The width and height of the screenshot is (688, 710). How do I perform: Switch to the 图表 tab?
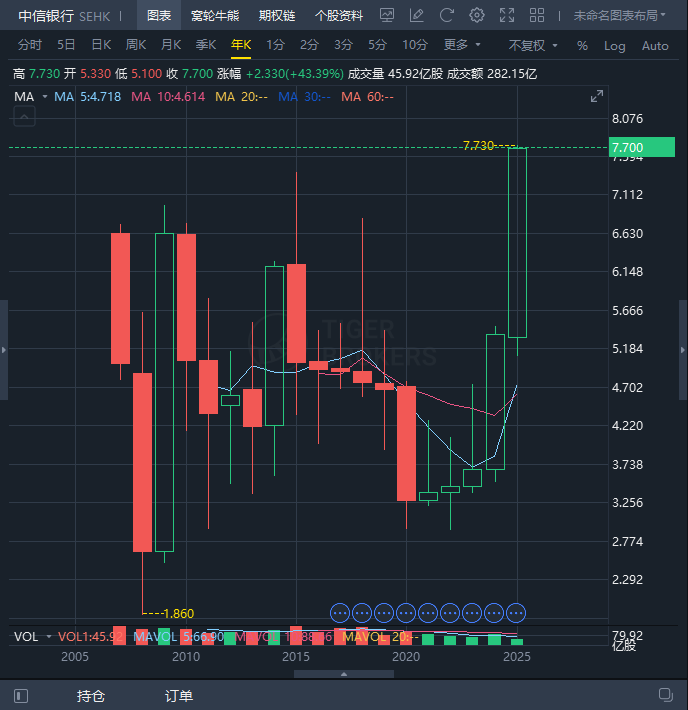click(x=159, y=15)
